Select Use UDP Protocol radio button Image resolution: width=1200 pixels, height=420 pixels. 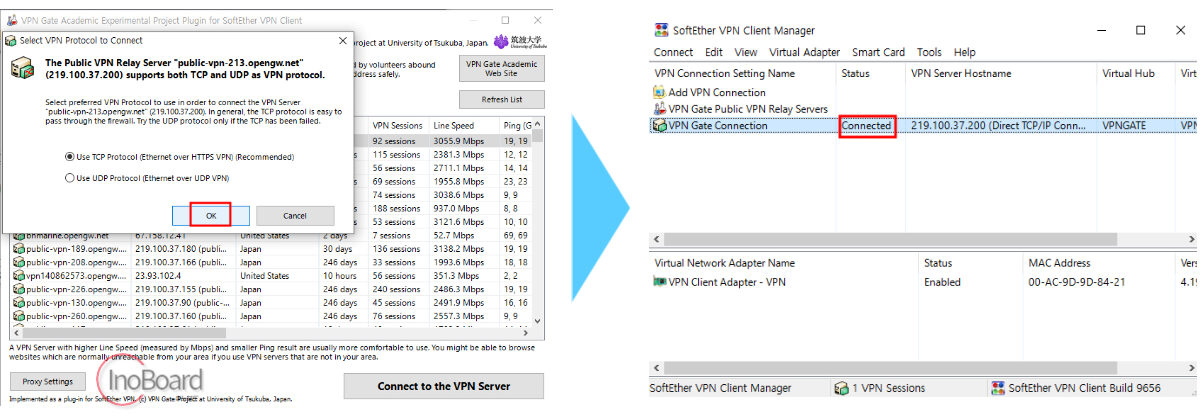68,177
